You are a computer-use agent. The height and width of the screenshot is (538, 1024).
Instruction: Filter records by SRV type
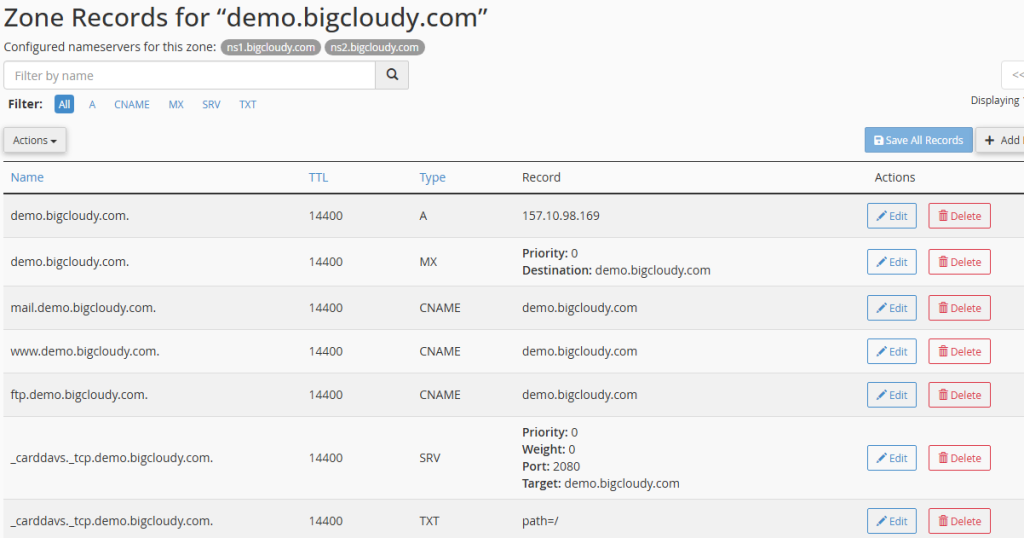tap(211, 104)
